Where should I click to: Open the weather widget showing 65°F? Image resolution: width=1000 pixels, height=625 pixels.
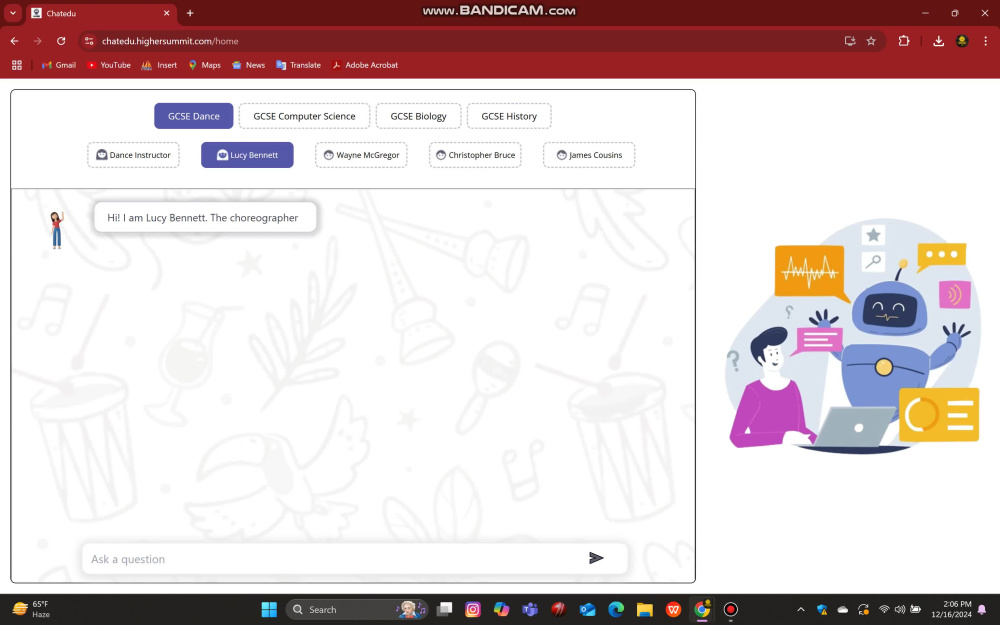point(31,610)
